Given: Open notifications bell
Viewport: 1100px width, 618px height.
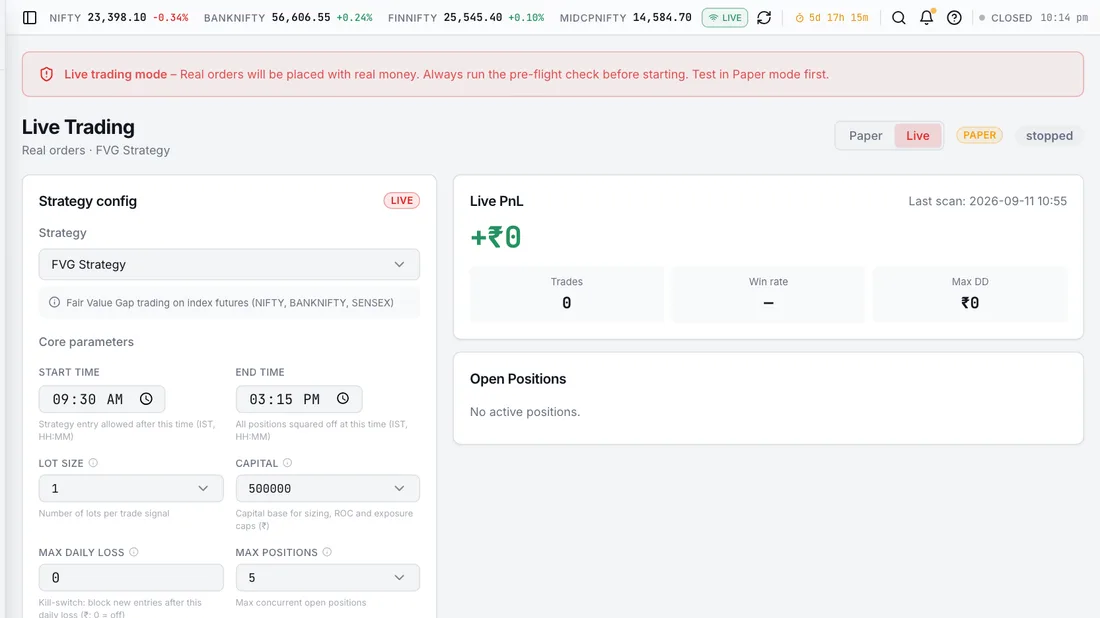Looking at the screenshot, I should coord(927,18).
